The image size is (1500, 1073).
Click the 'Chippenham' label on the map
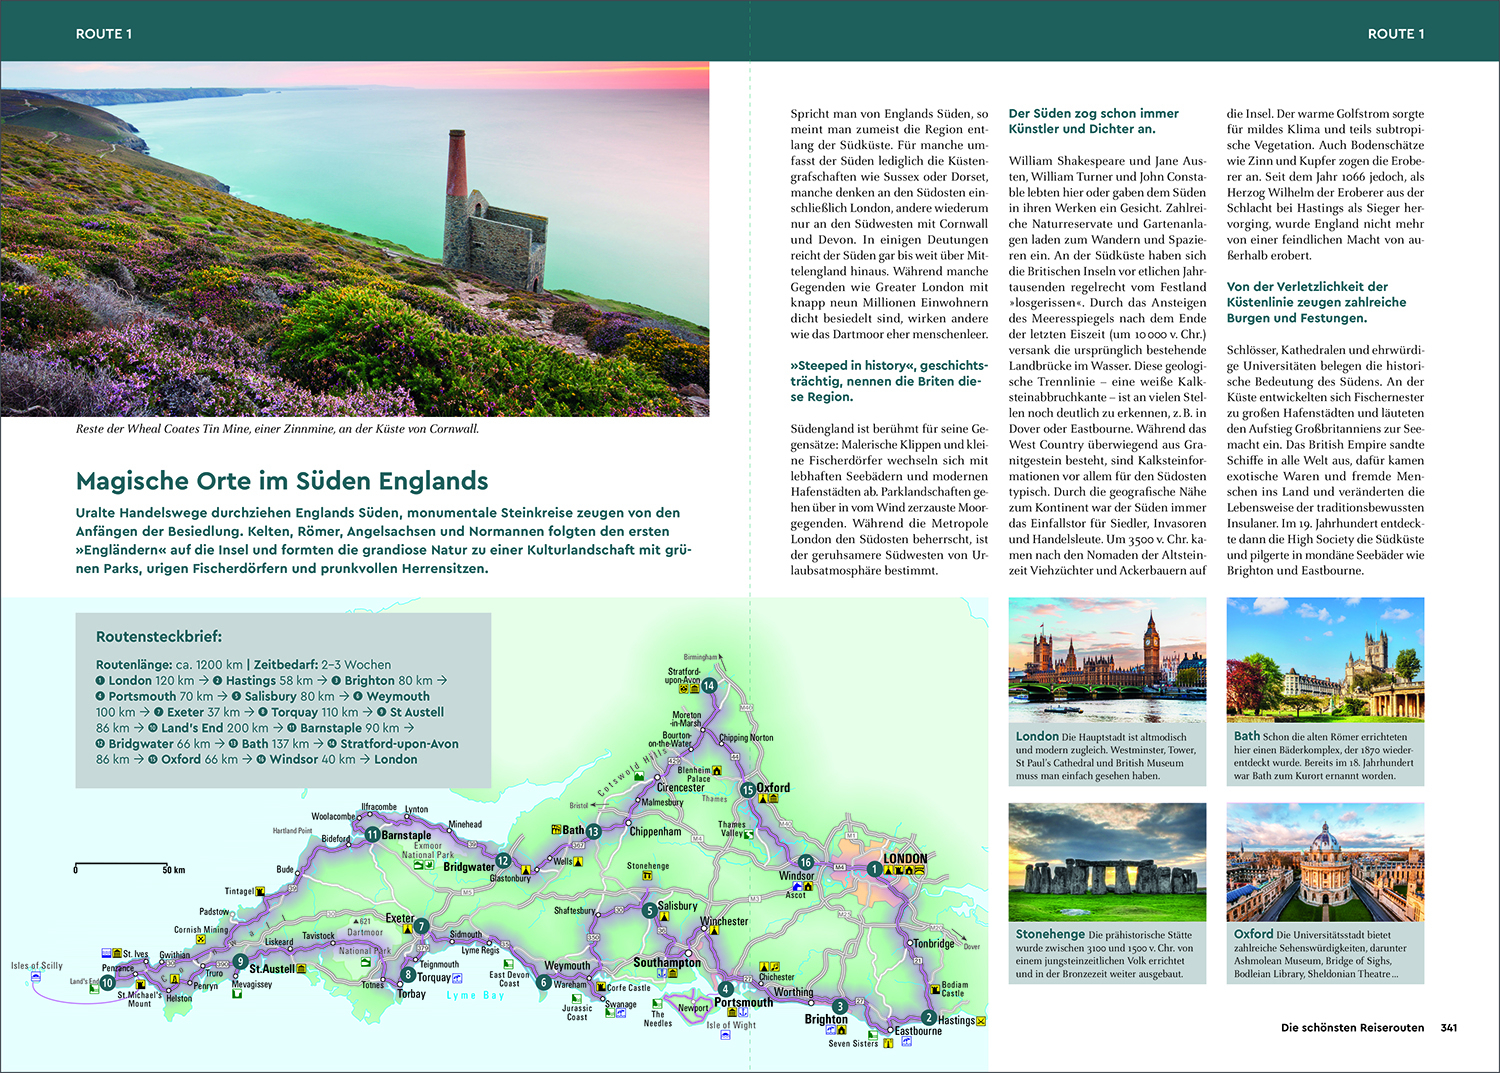coord(655,832)
